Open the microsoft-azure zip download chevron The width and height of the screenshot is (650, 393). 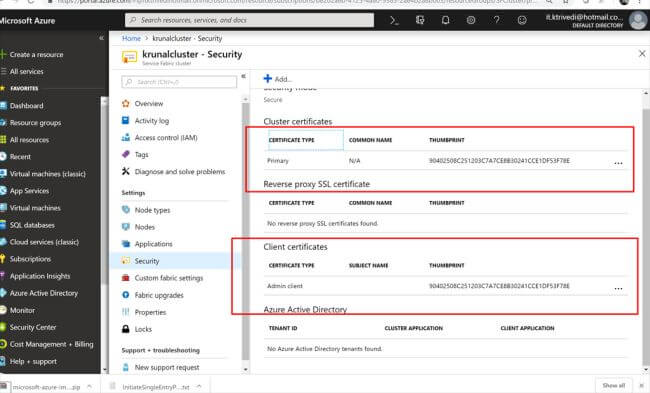pyautogui.click(x=89, y=386)
